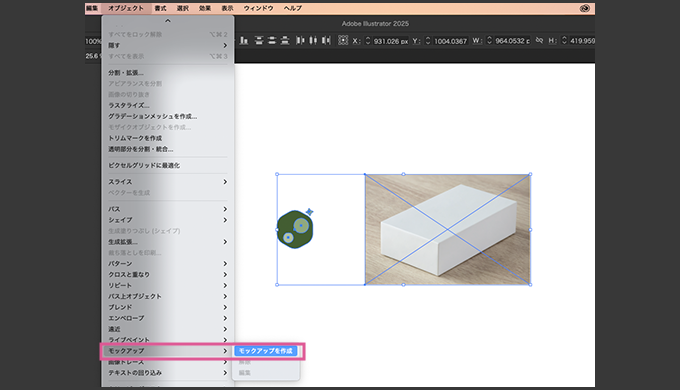
Task: Click the Y field showing 1004.0367
Action: pyautogui.click(x=450, y=41)
